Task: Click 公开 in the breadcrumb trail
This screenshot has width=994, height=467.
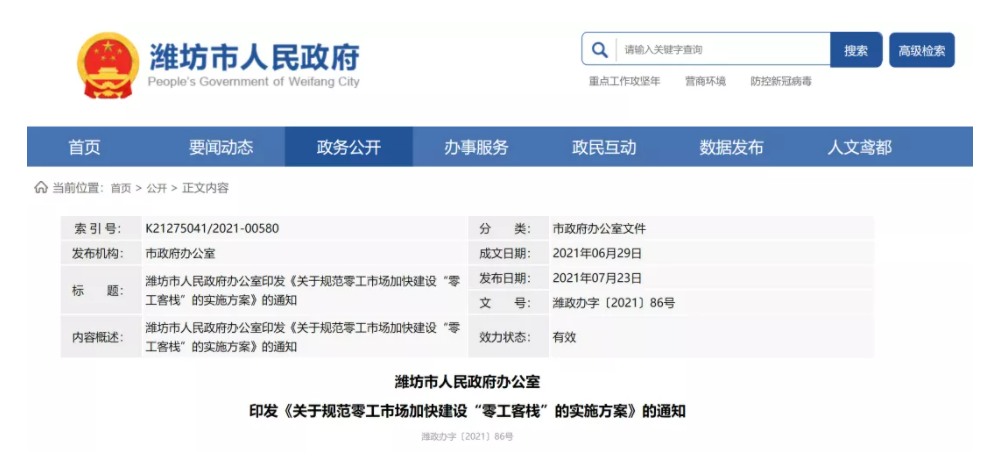Action: [x=157, y=188]
